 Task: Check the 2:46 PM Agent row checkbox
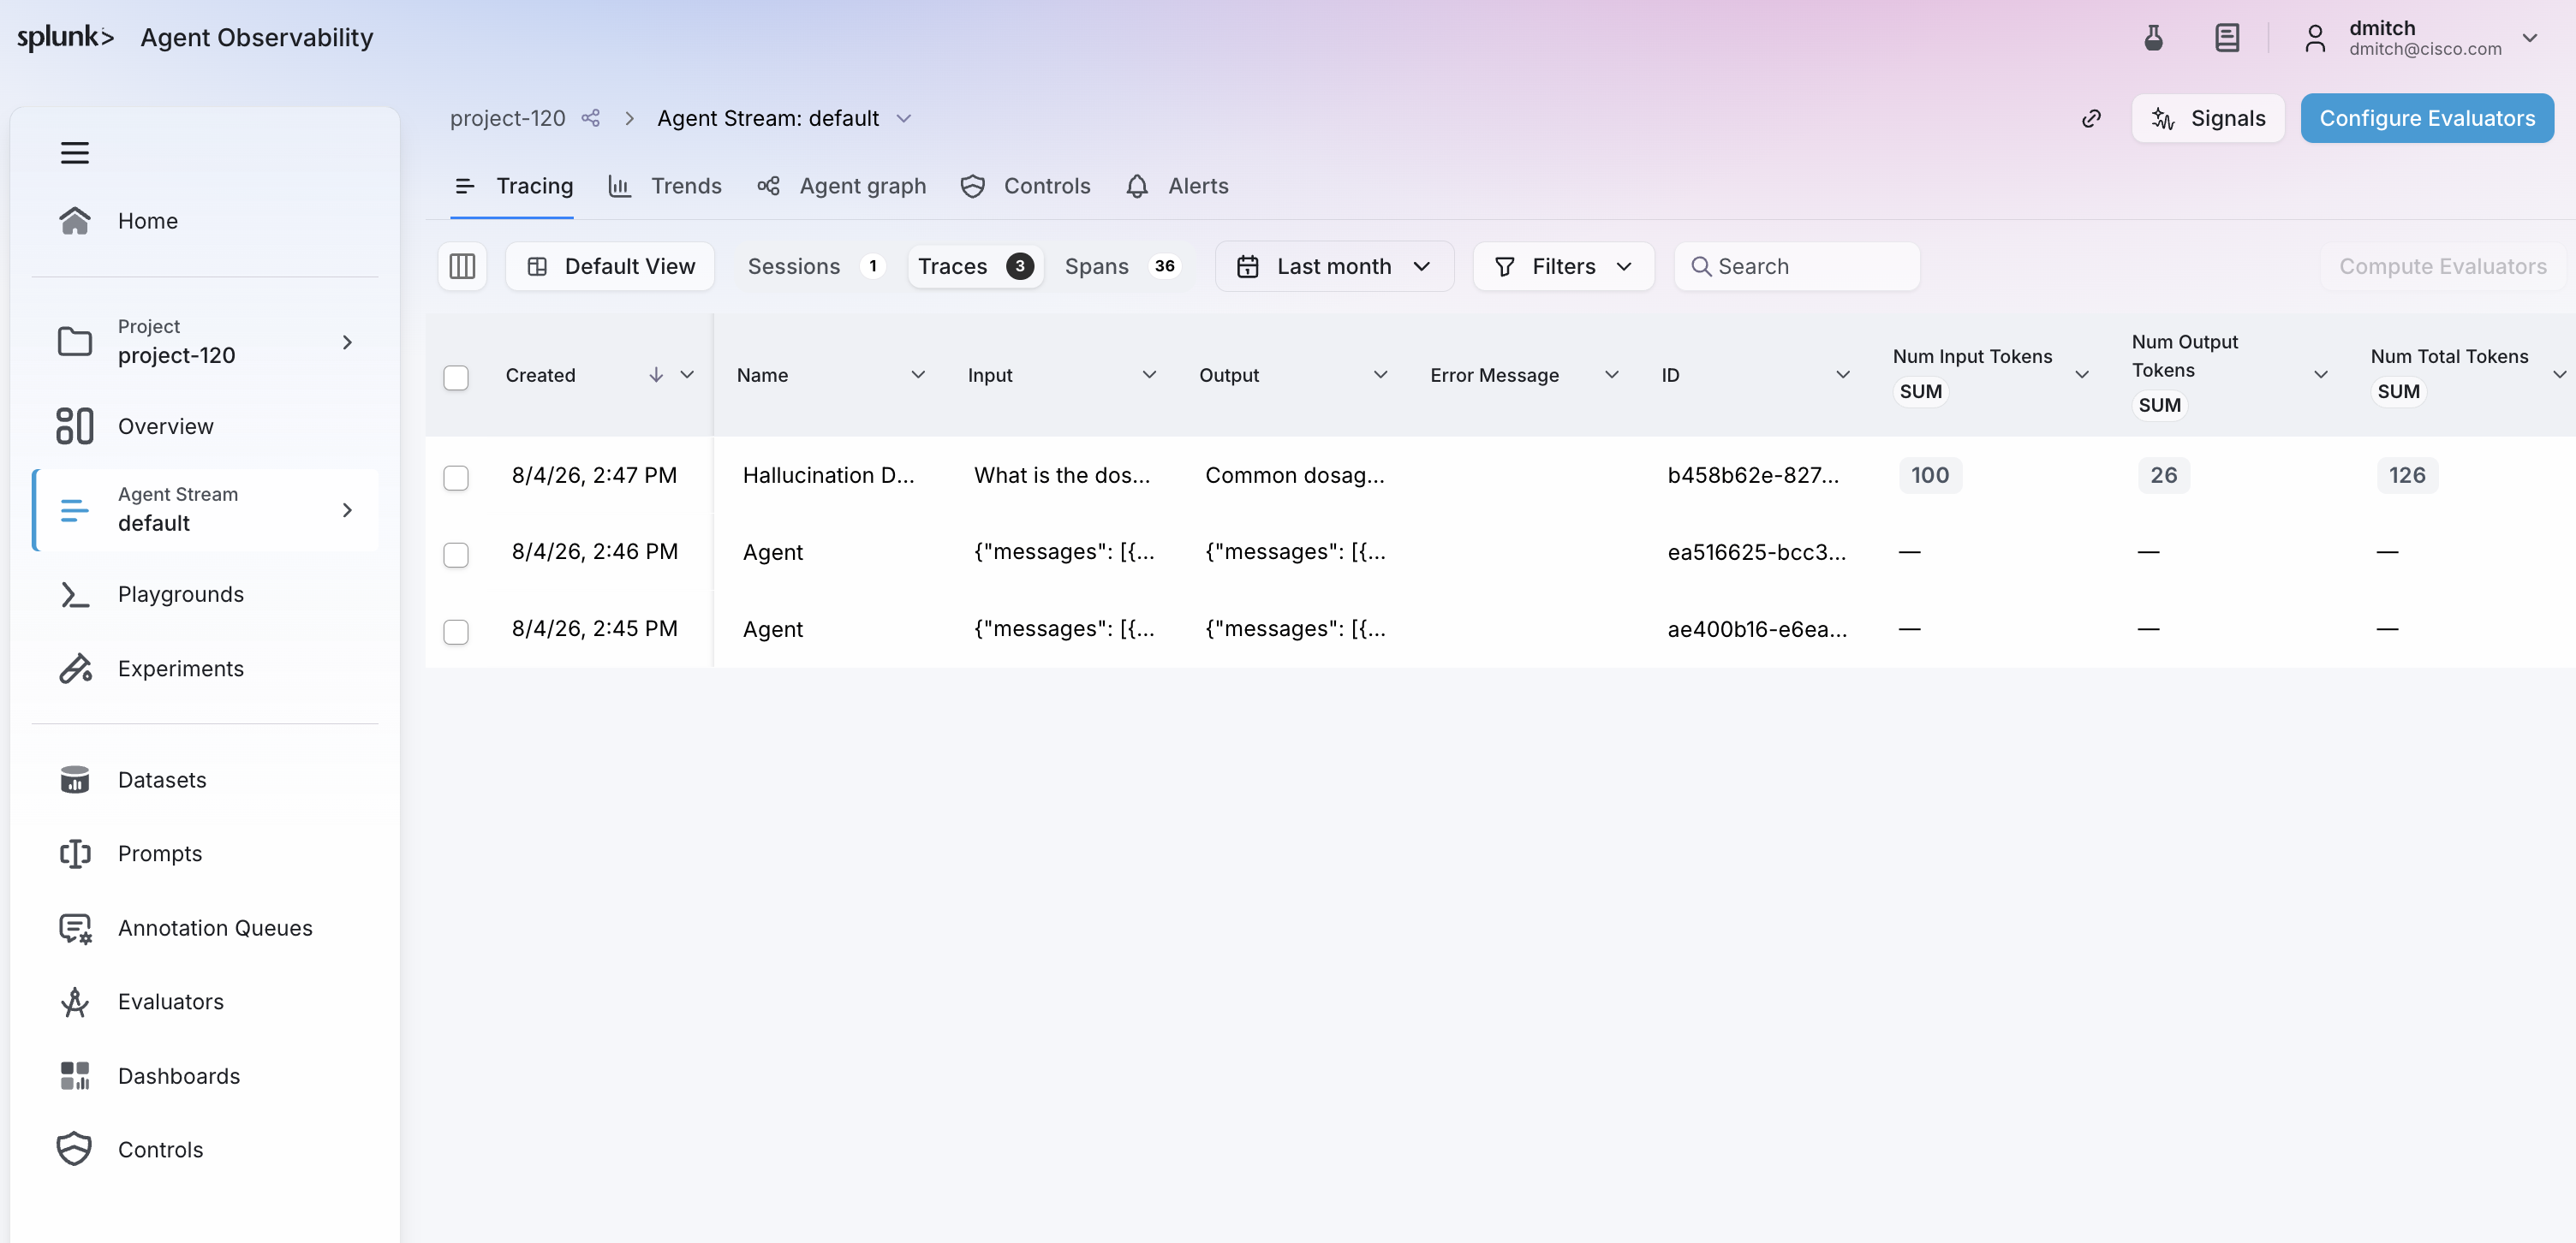pos(456,554)
